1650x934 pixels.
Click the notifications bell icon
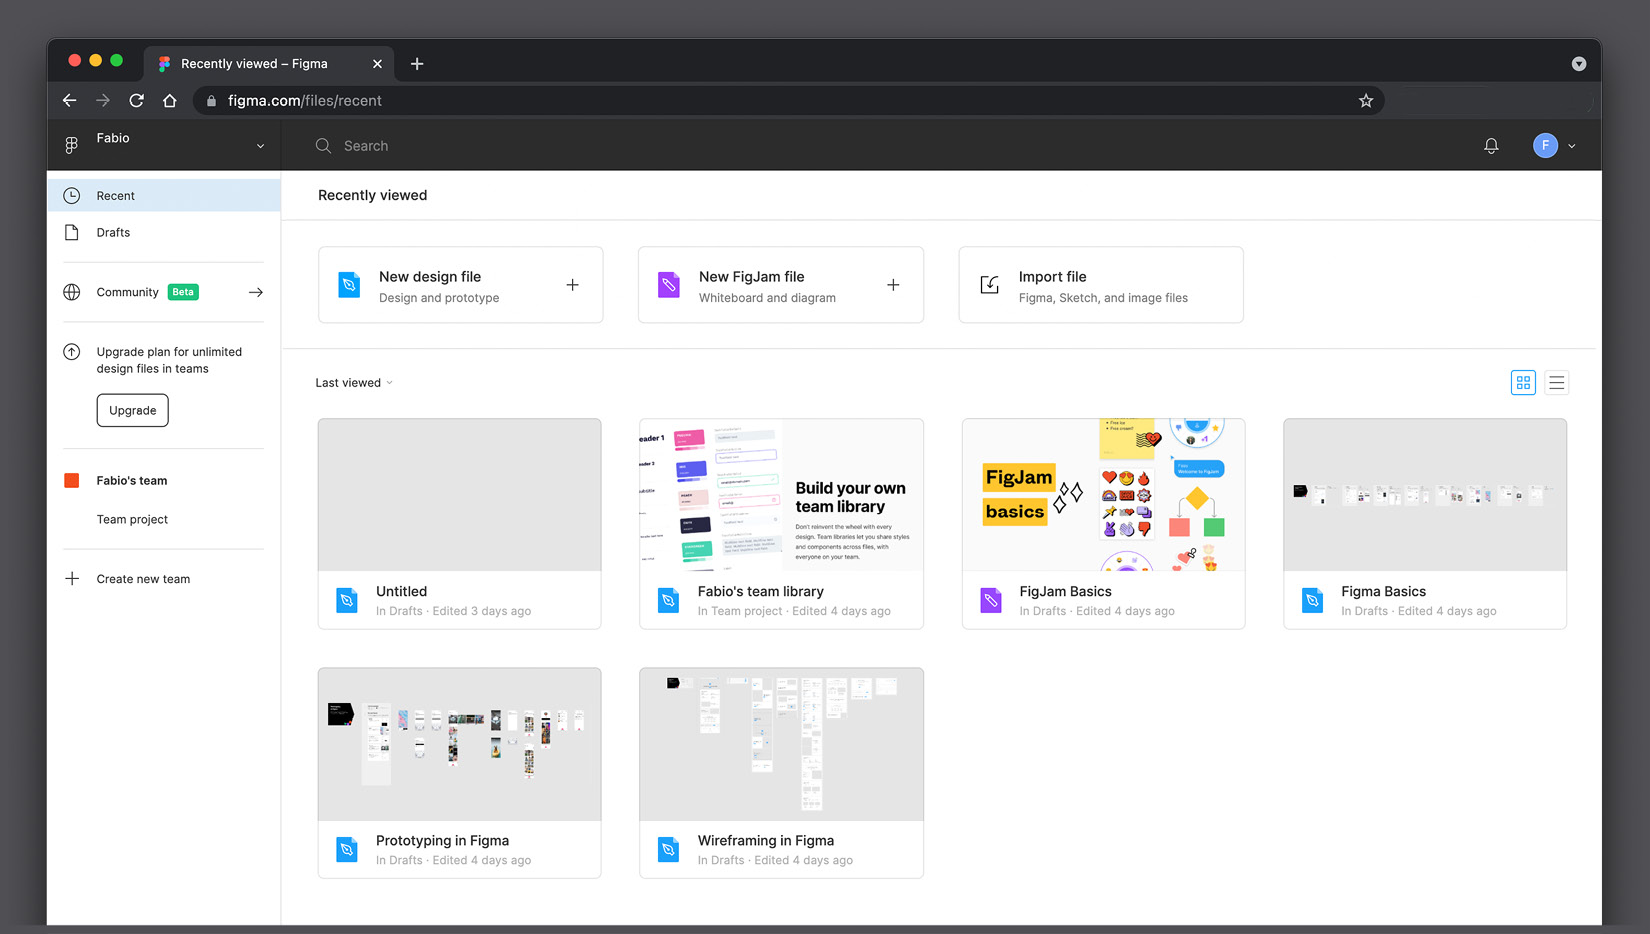pyautogui.click(x=1490, y=146)
